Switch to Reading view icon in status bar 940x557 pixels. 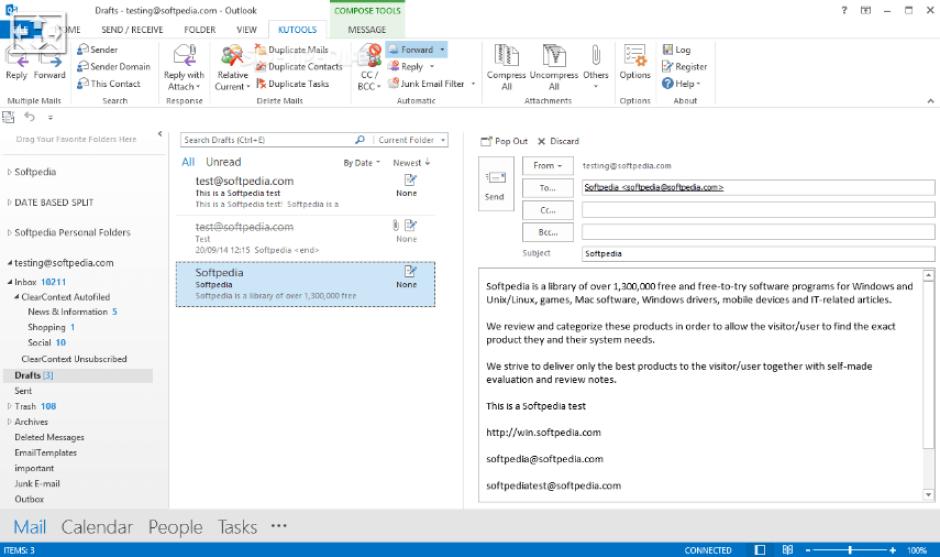click(x=788, y=550)
